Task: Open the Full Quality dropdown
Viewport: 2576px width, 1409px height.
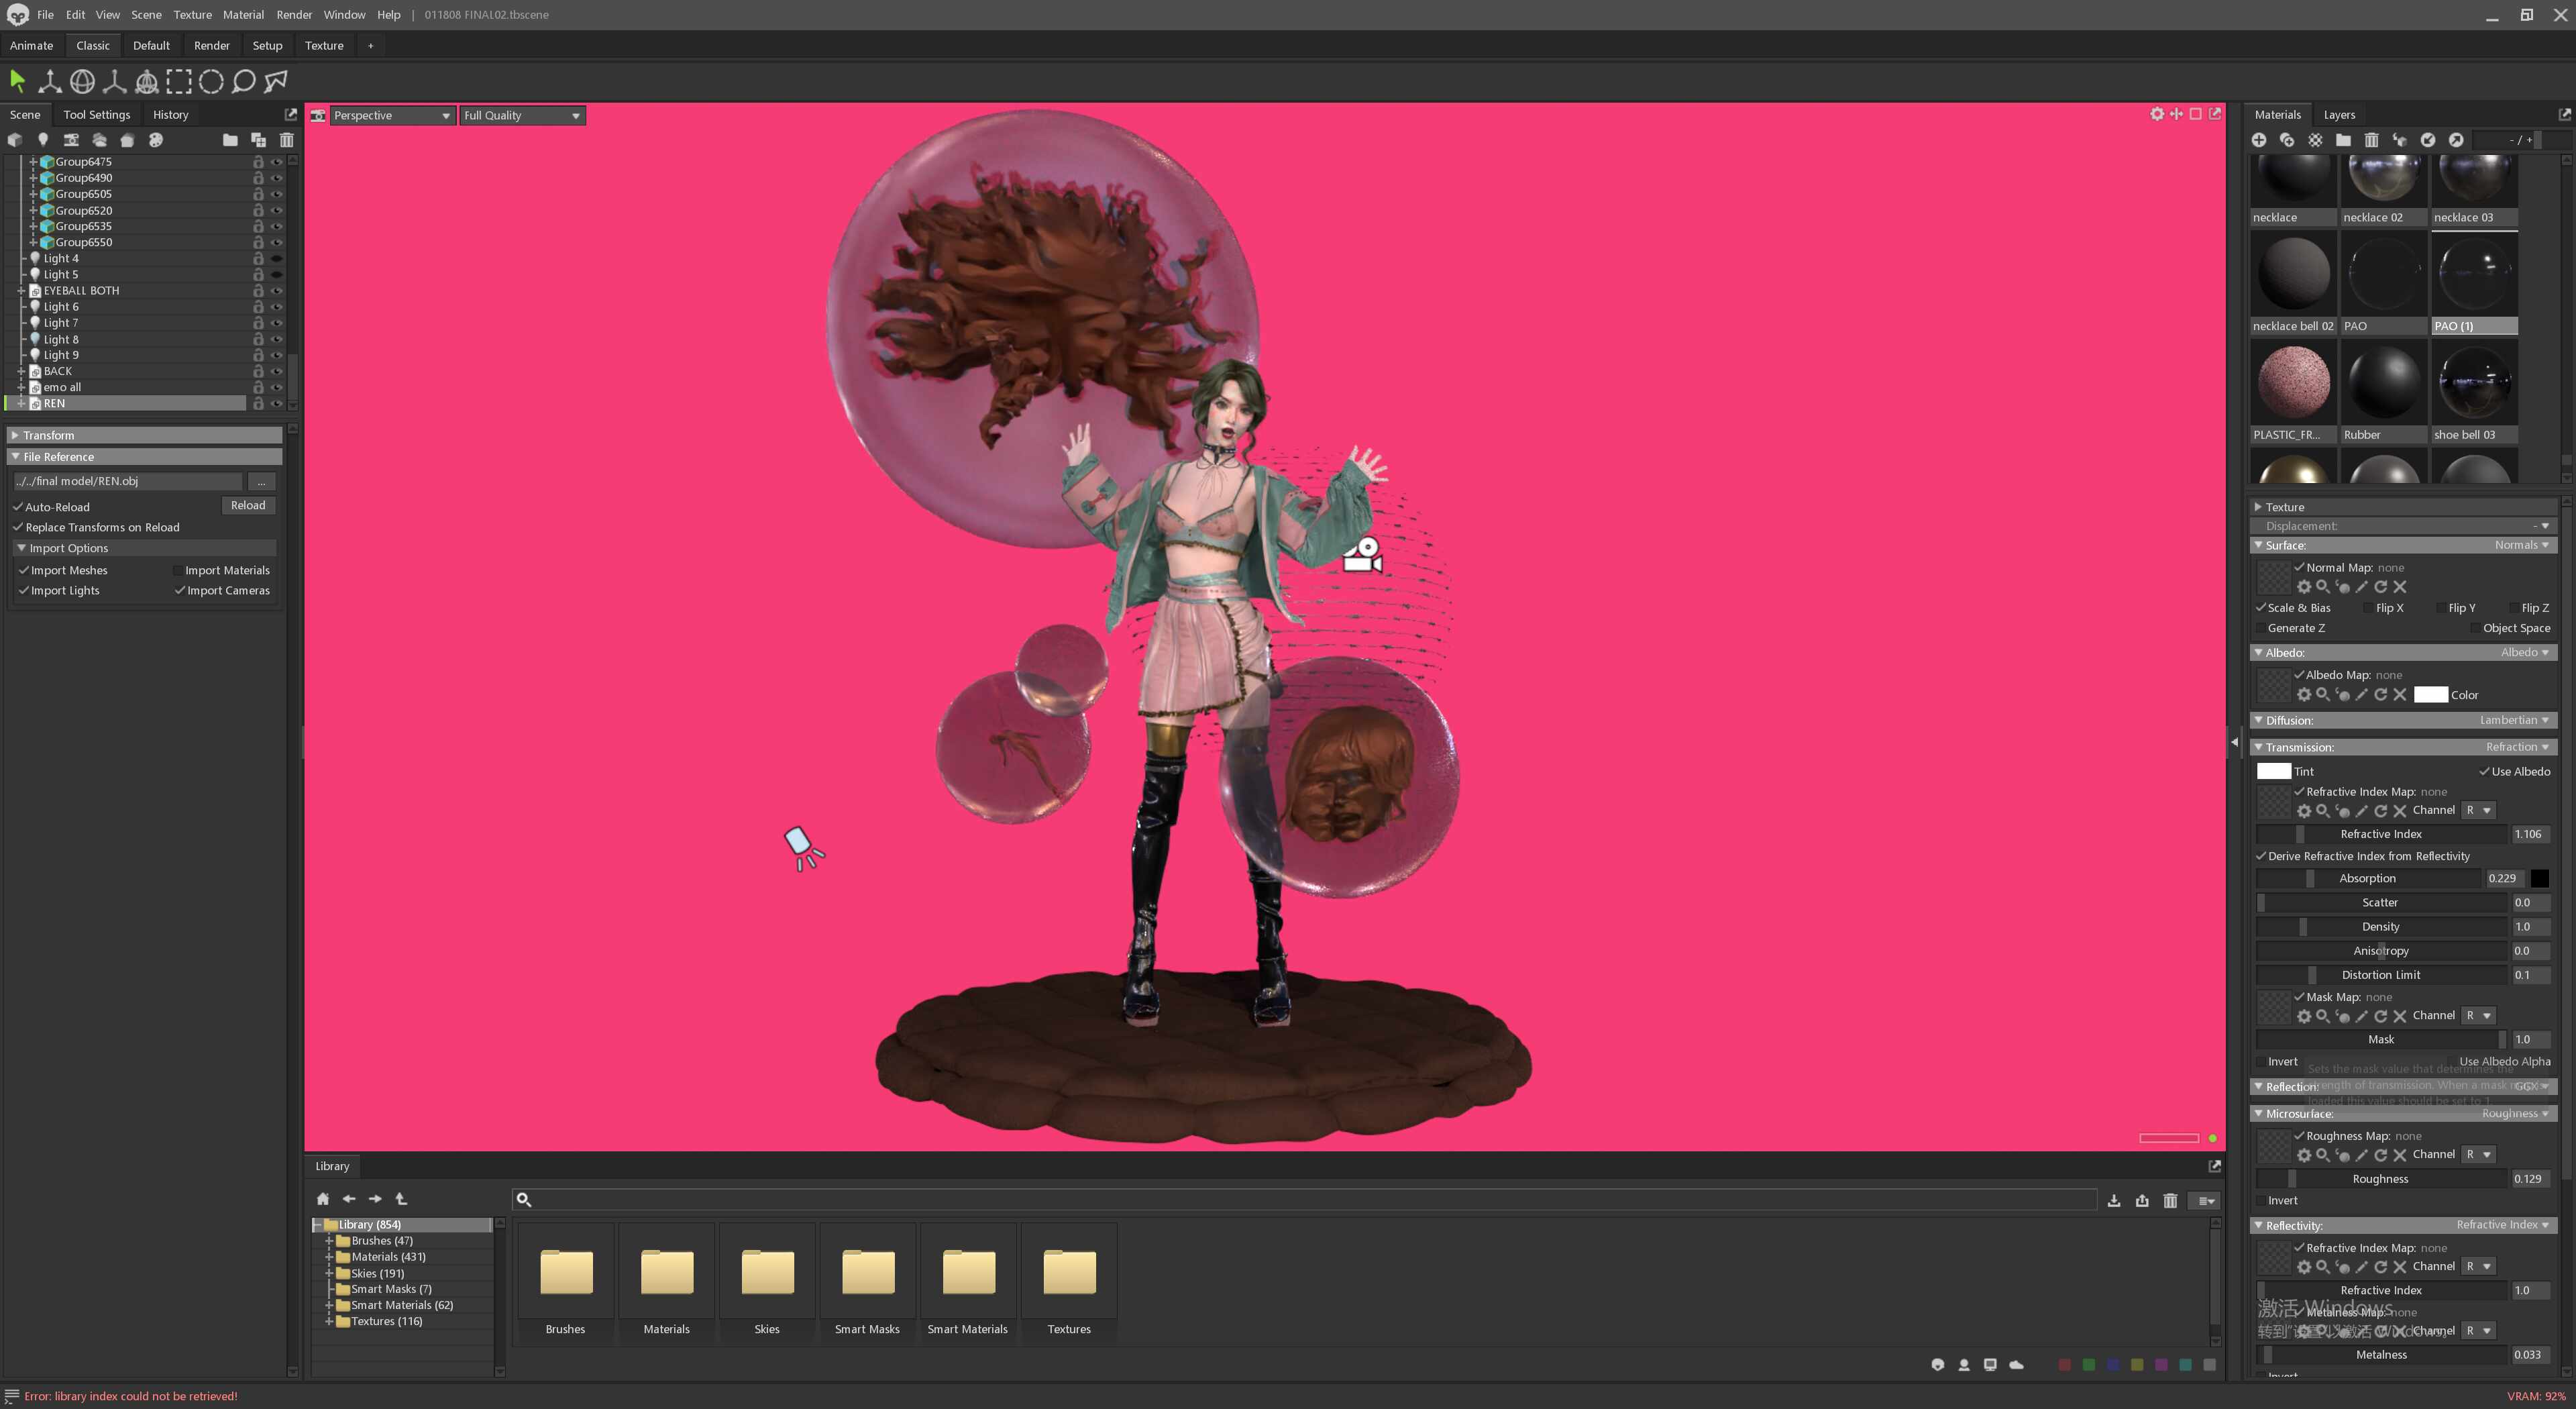Action: click(522, 115)
